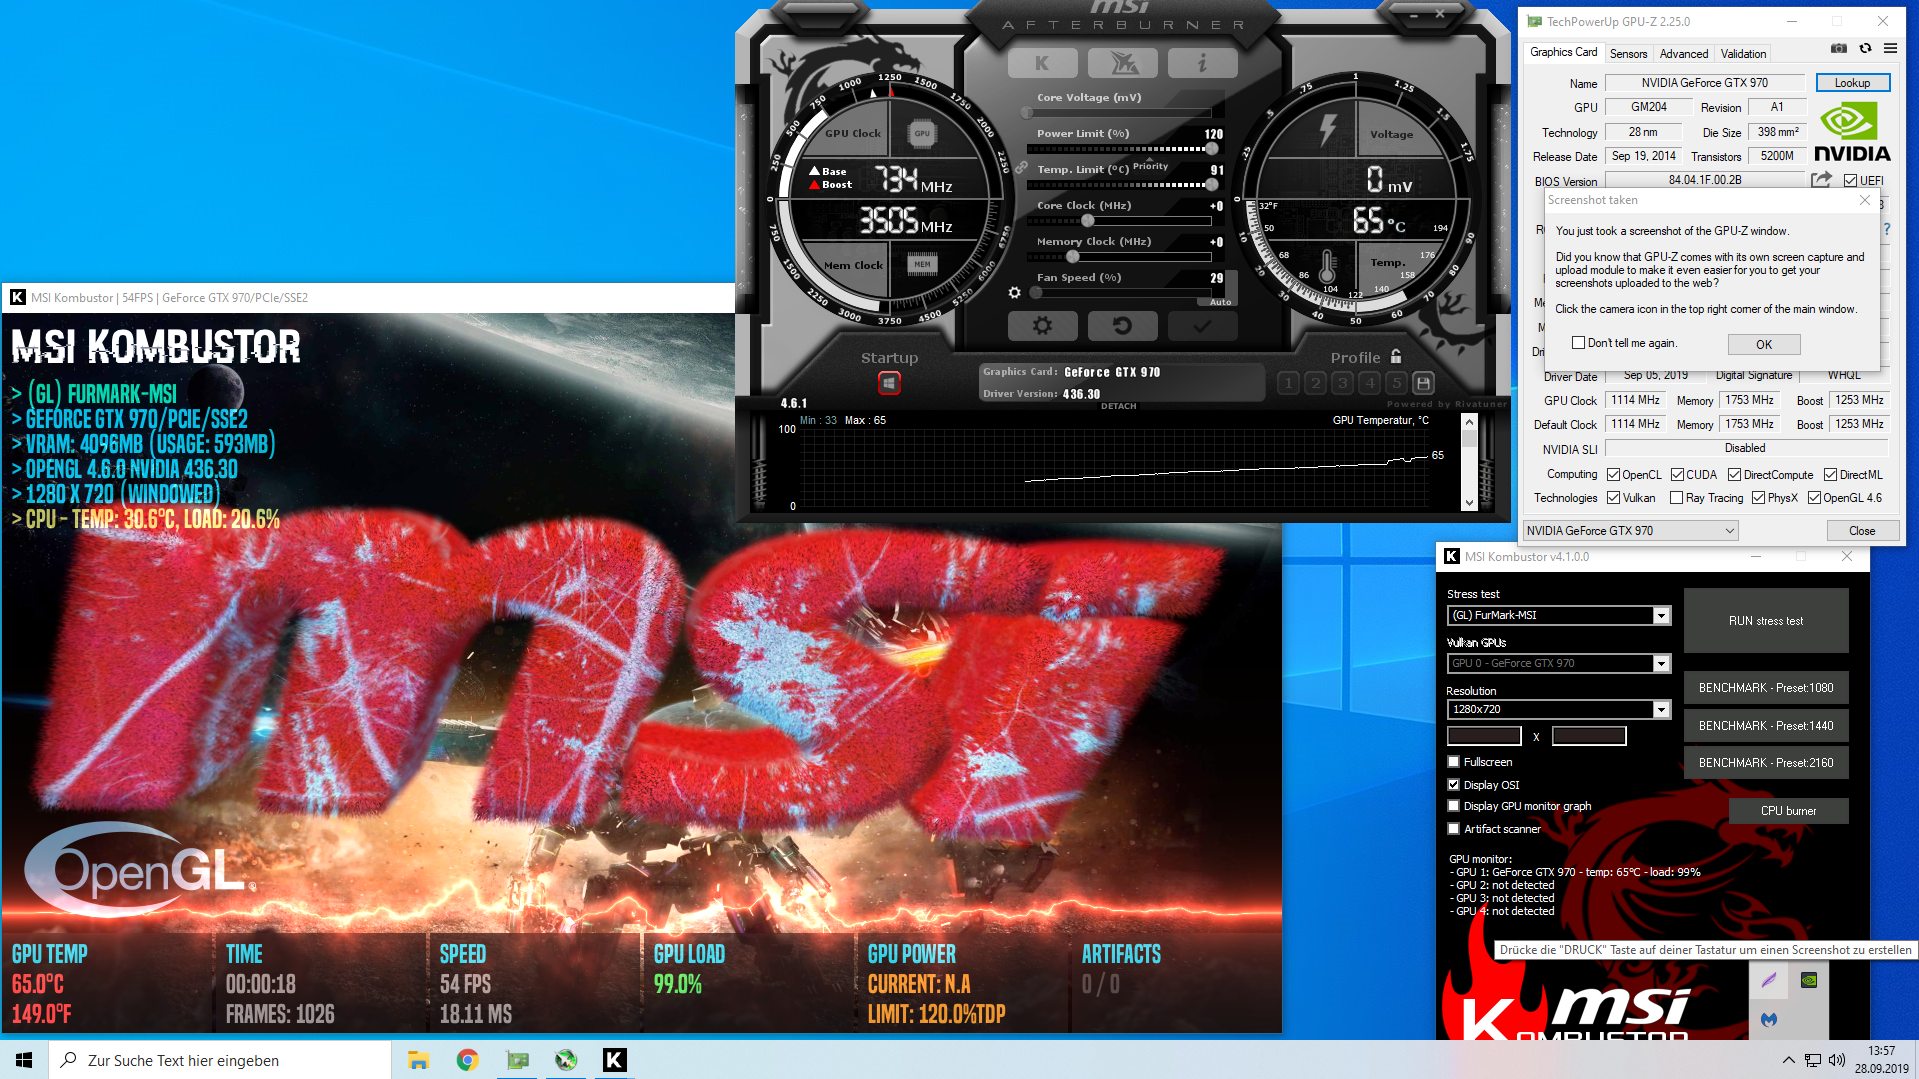Click the CPU burner button
The image size is (1919, 1079).
tap(1788, 811)
